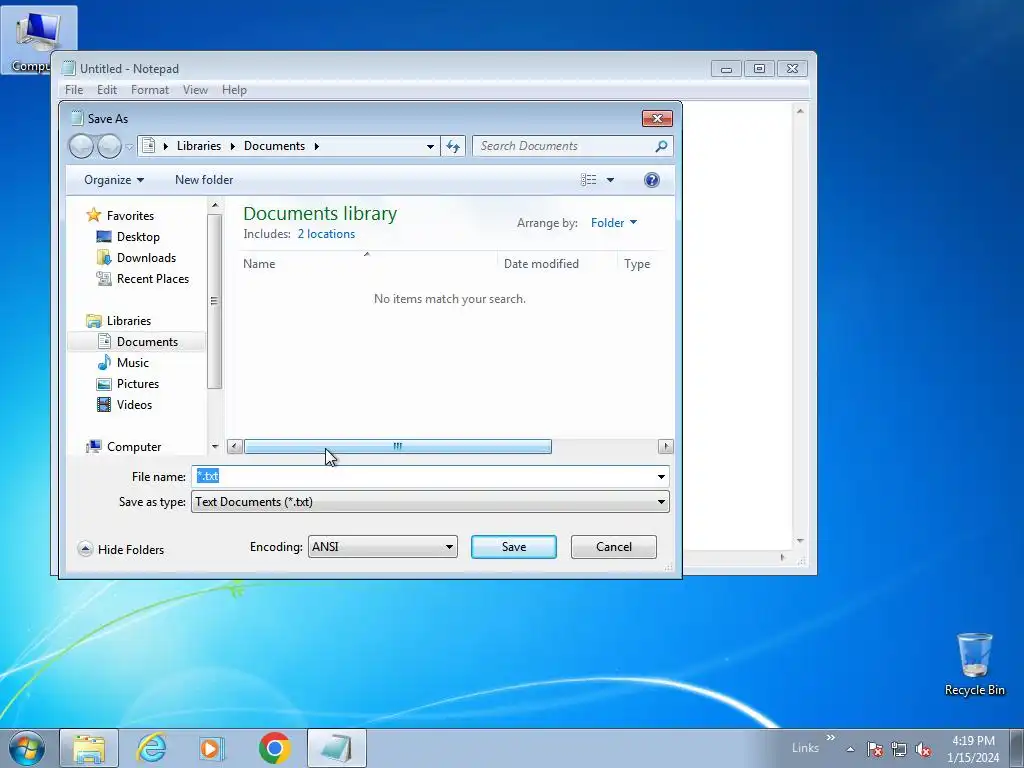Open the Recycle Bin desktop icon
This screenshot has width=1024, height=768.
(974, 665)
